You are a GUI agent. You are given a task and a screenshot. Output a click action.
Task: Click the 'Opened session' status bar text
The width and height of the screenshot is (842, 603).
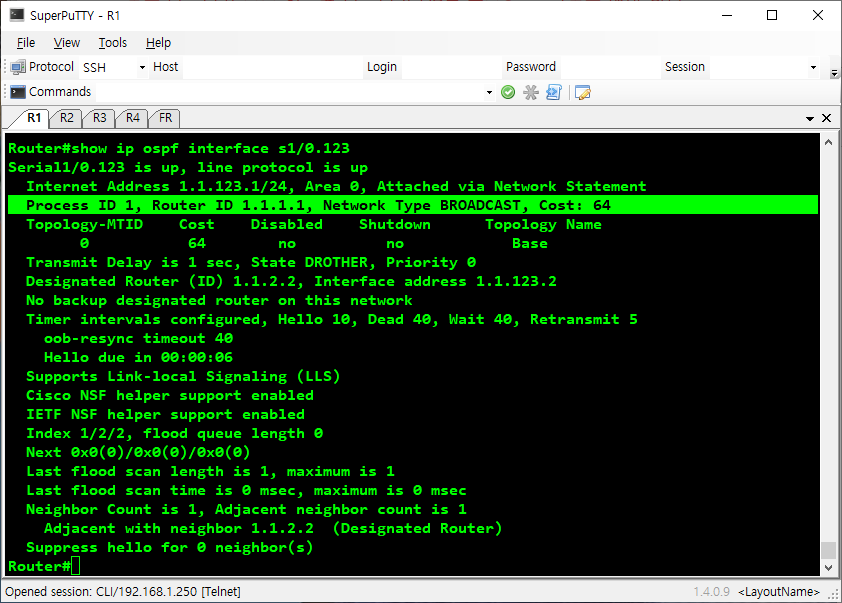coord(123,592)
